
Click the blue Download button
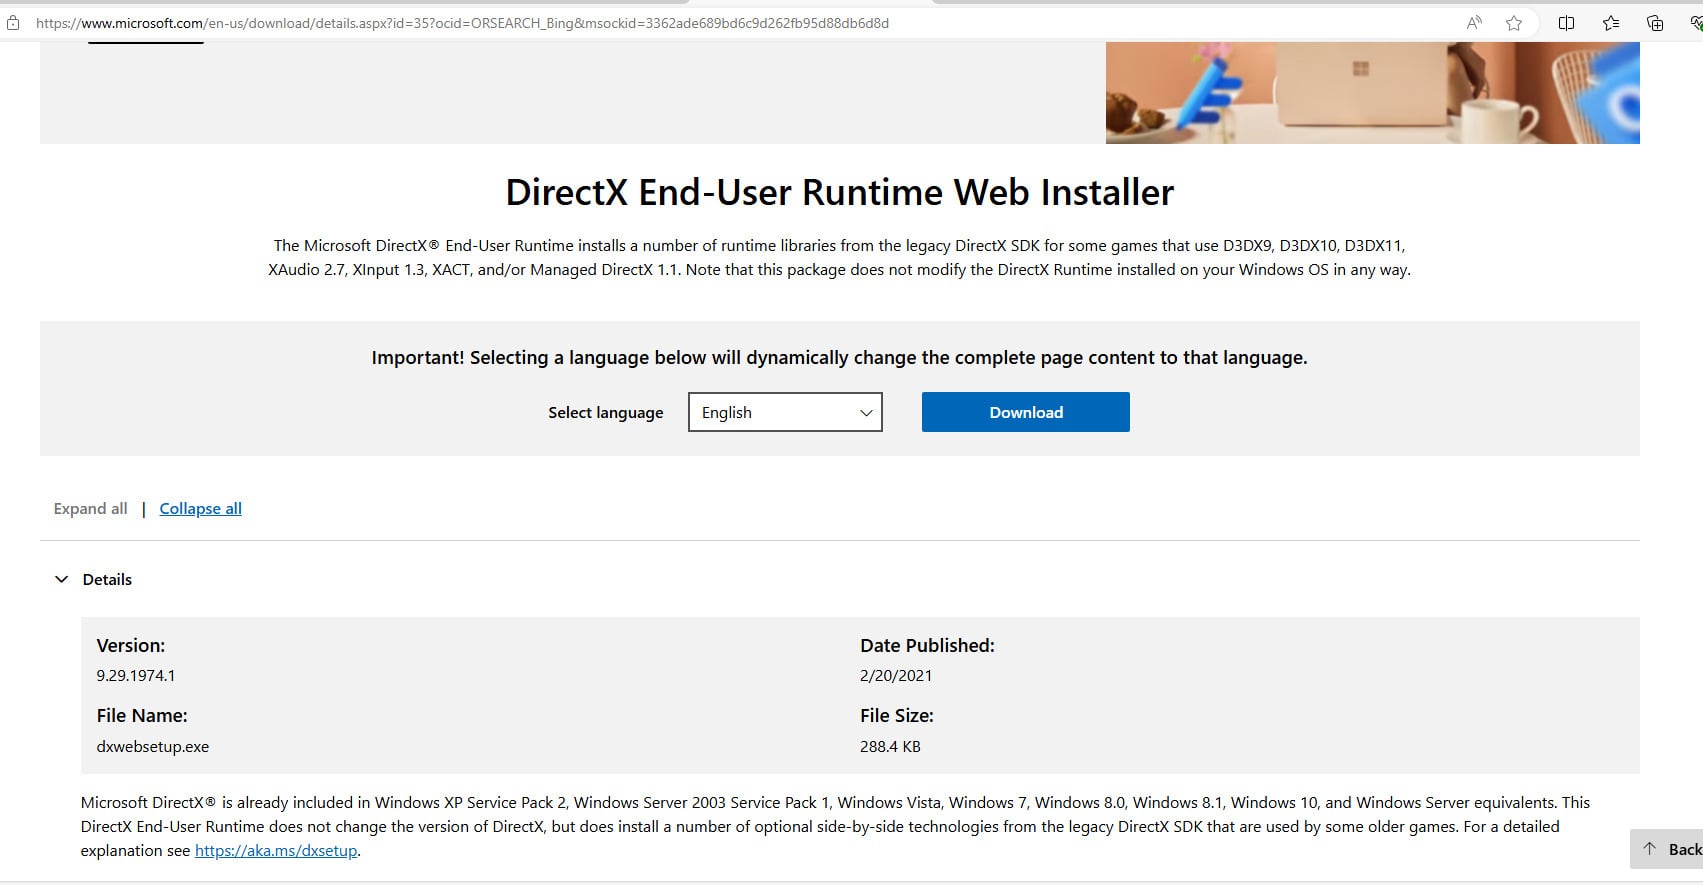coord(1025,412)
